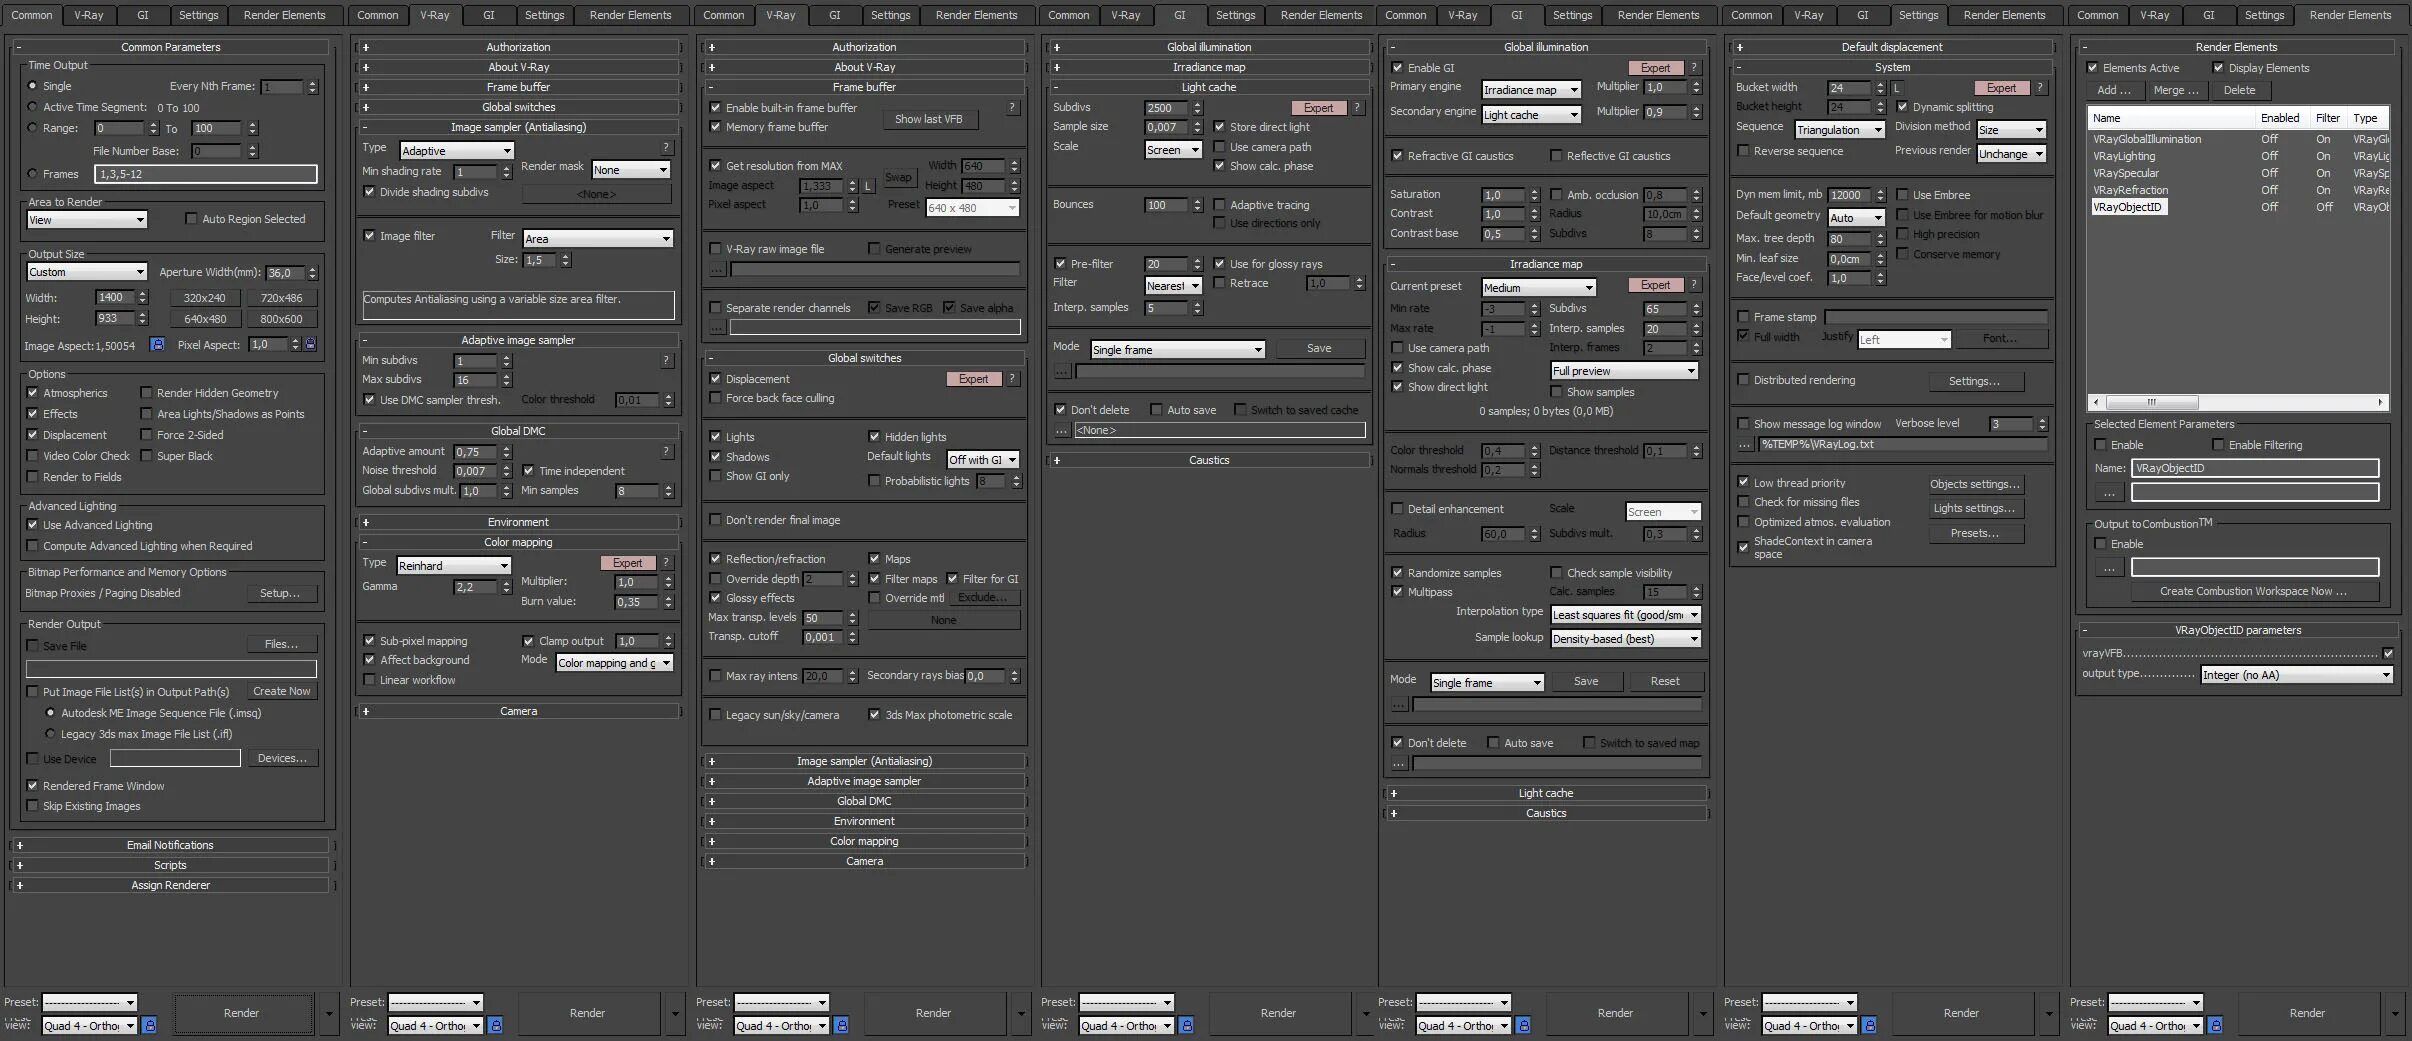Image resolution: width=2412 pixels, height=1041 pixels.
Task: Click left scroll arrow of render elements list
Action: point(2096,402)
